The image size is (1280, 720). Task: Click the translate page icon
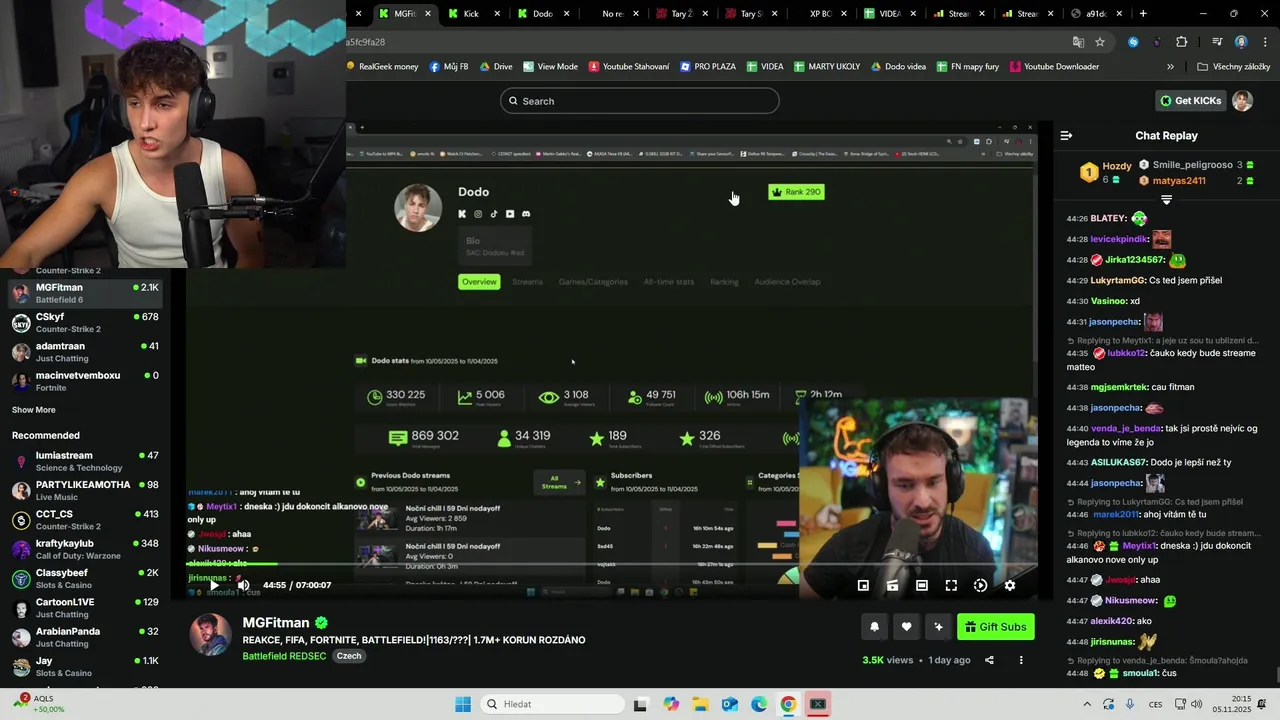1078,42
